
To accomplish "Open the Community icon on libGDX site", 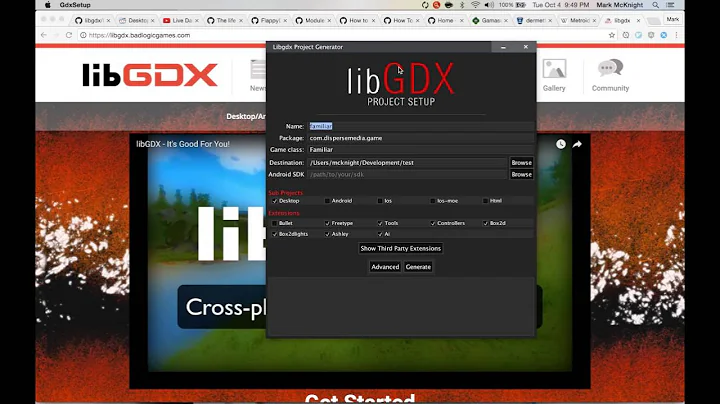I will click(x=610, y=75).
